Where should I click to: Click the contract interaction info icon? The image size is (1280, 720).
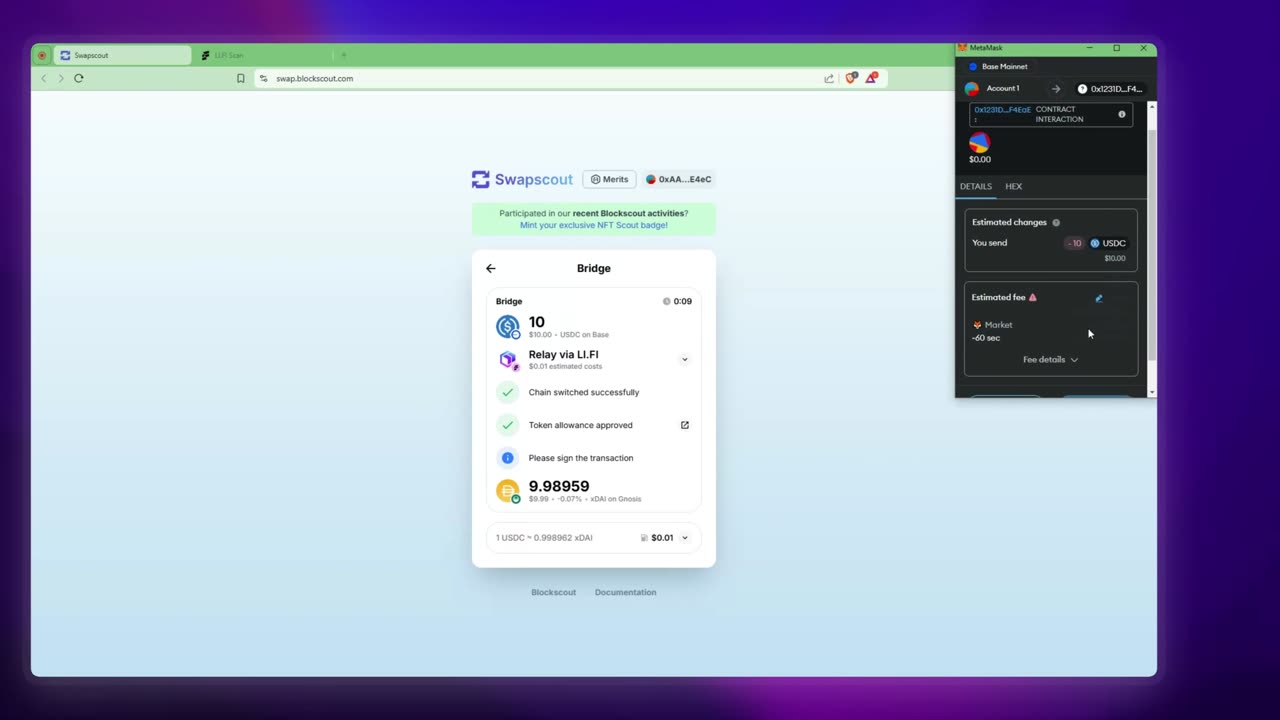coord(1121,114)
